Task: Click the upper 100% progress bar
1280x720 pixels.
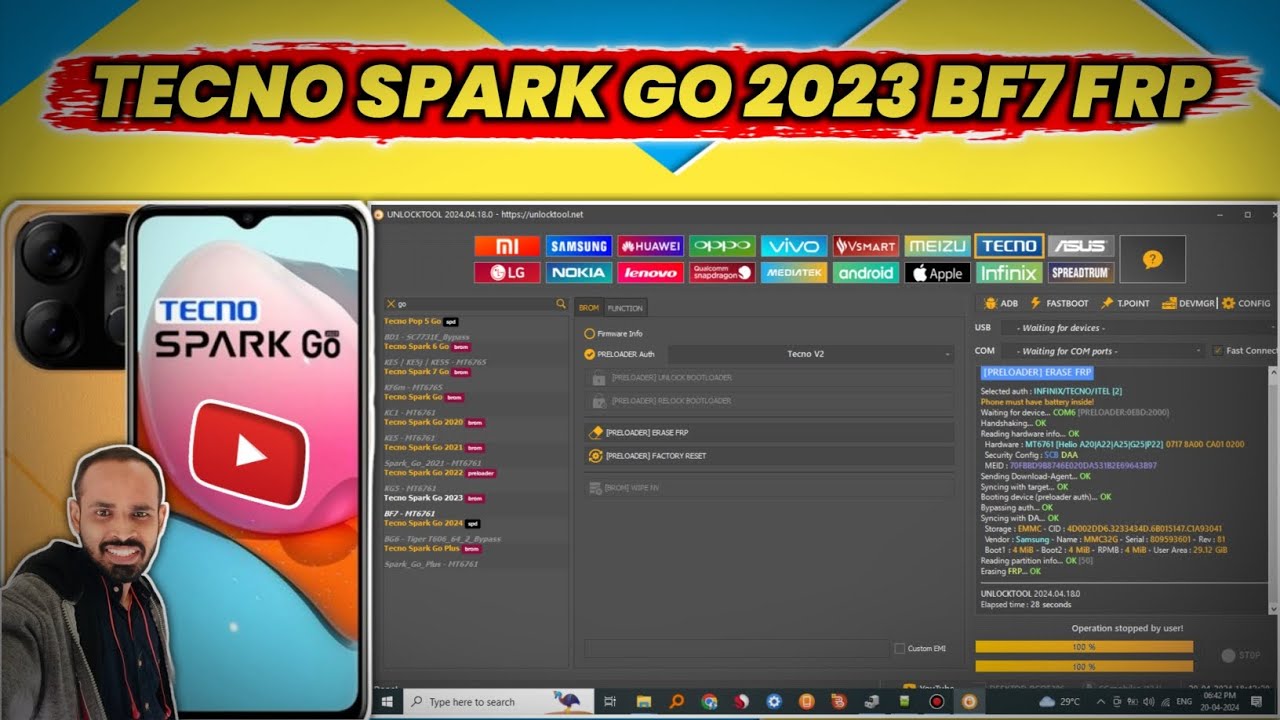Action: (x=1084, y=647)
